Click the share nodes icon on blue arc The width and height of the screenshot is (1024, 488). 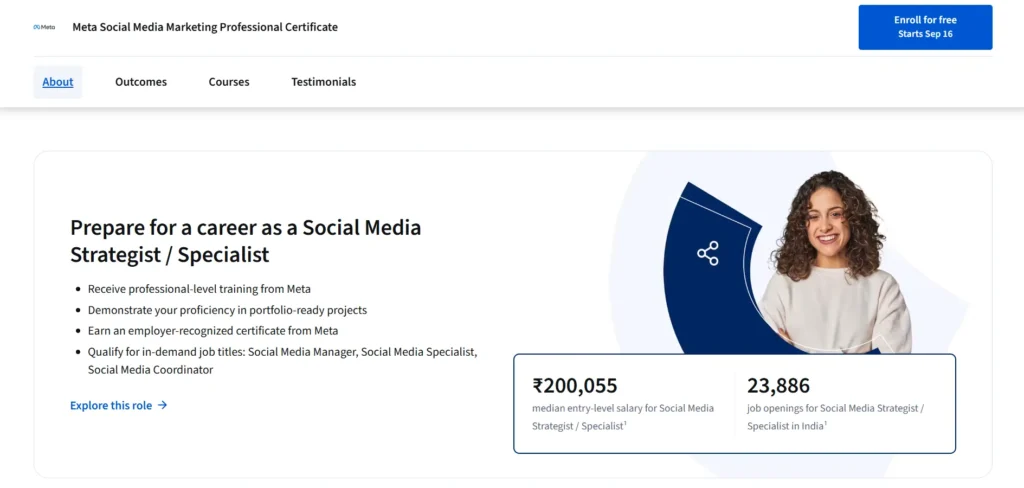coord(708,253)
